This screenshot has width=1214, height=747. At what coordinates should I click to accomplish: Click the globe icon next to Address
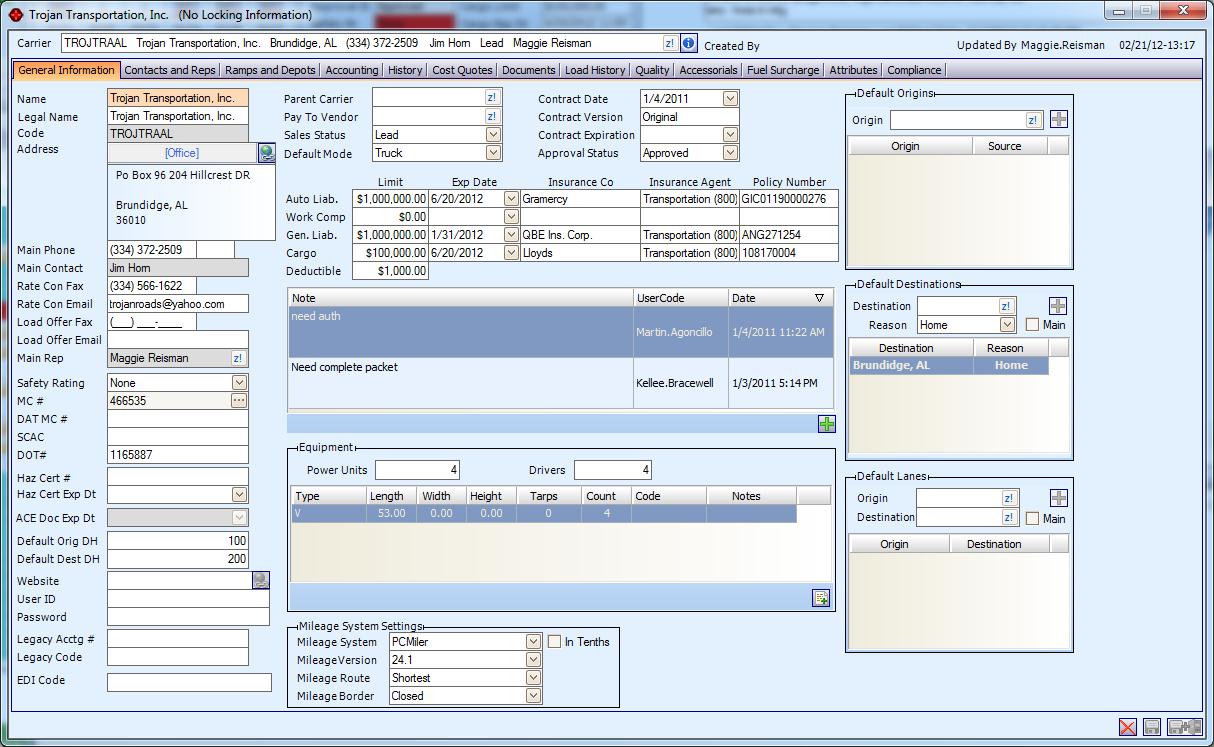pyautogui.click(x=266, y=153)
